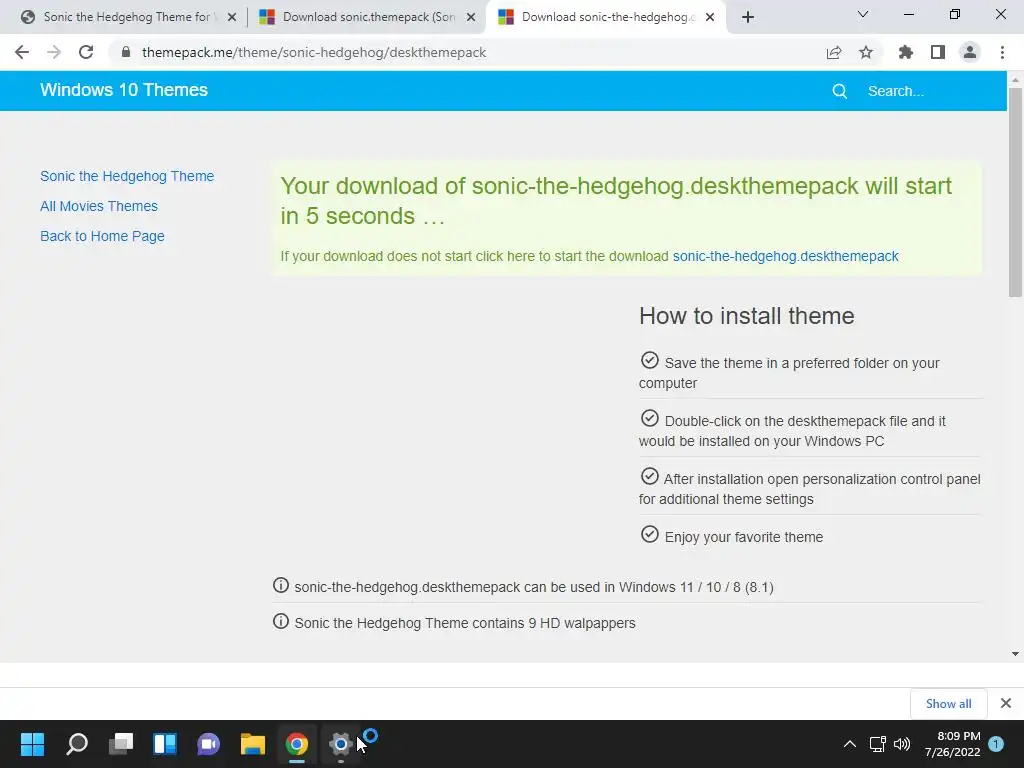Viewport: 1024px width, 768px height.
Task: Click Show all downloads button
Action: [x=948, y=703]
